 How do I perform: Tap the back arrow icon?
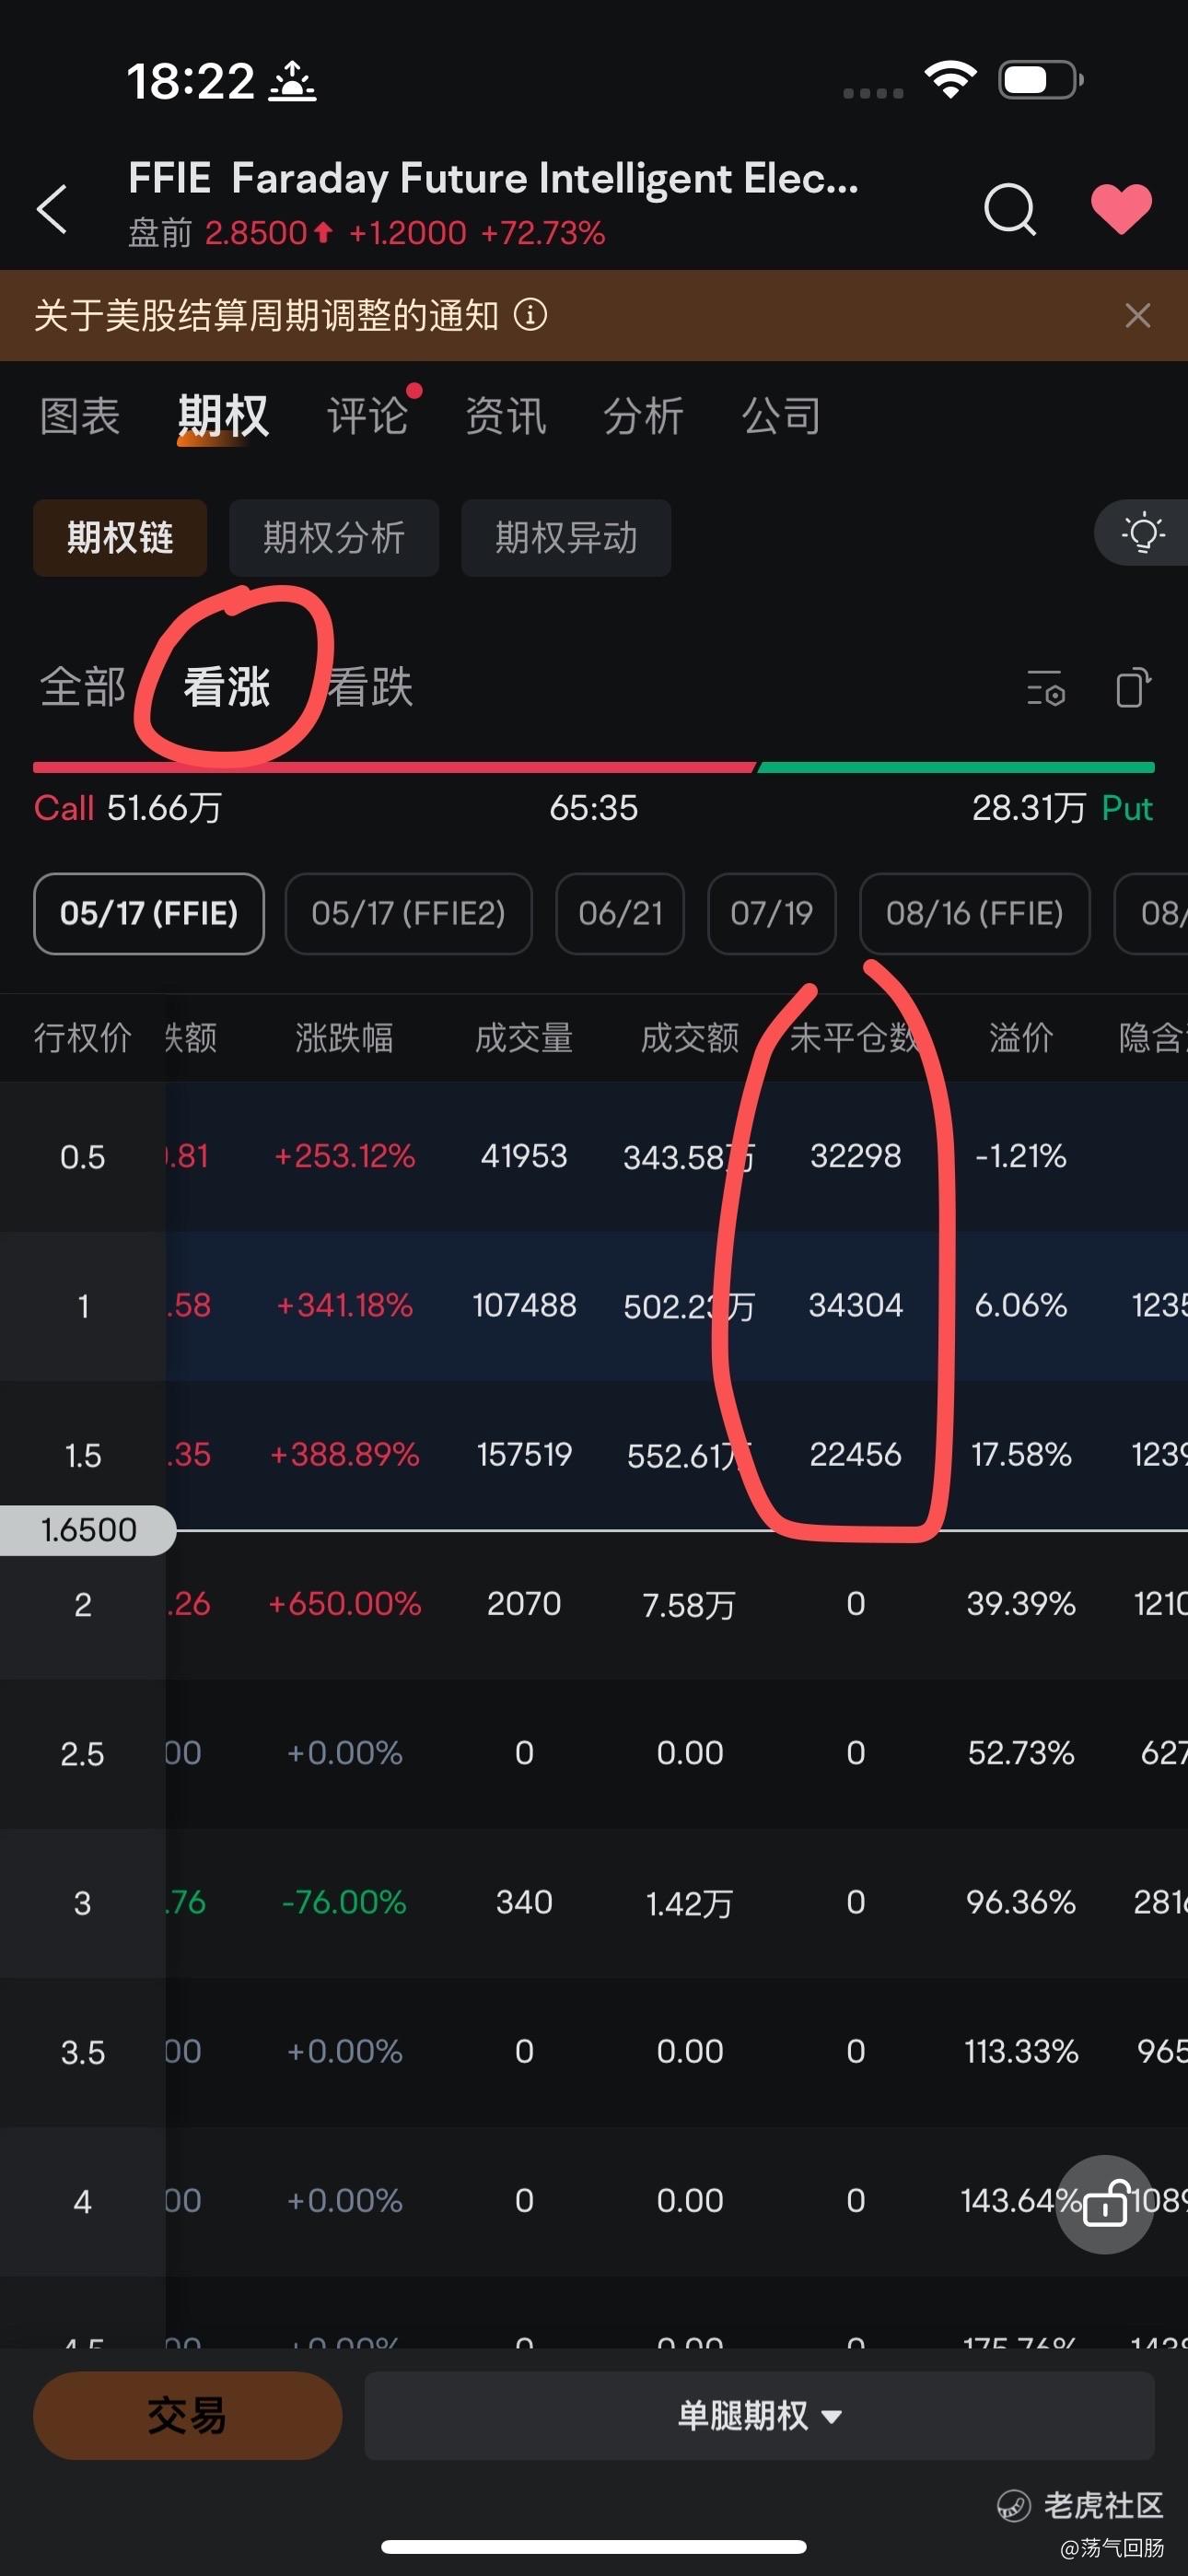click(52, 208)
